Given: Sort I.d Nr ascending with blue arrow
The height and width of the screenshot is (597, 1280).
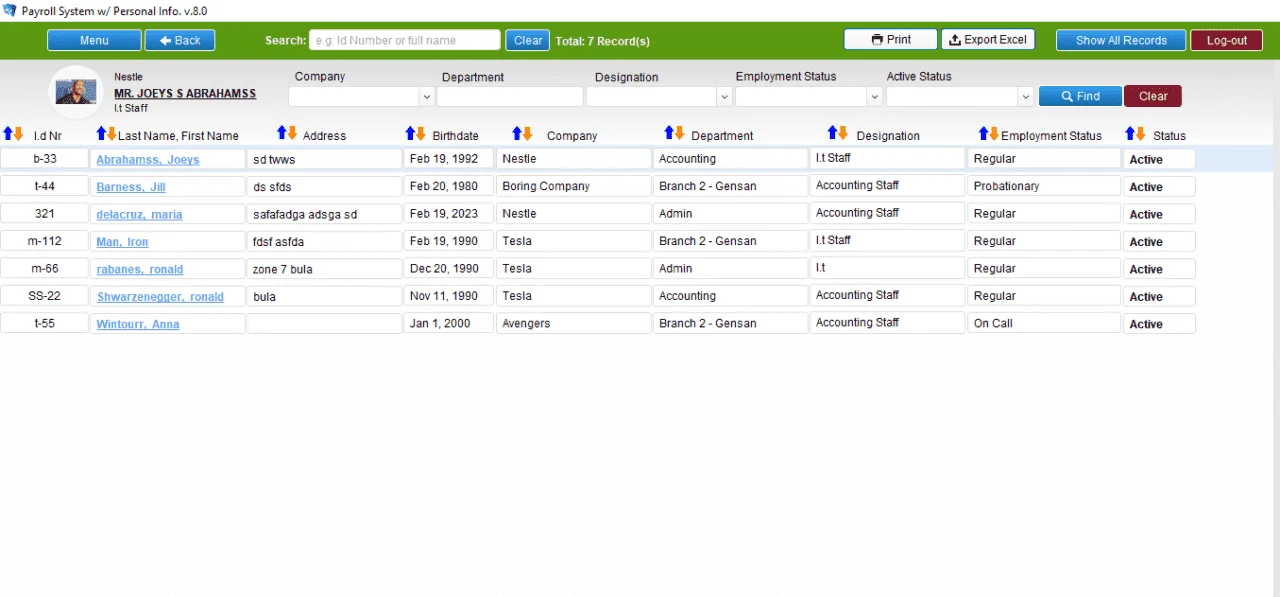Looking at the screenshot, I should pyautogui.click(x=8, y=134).
